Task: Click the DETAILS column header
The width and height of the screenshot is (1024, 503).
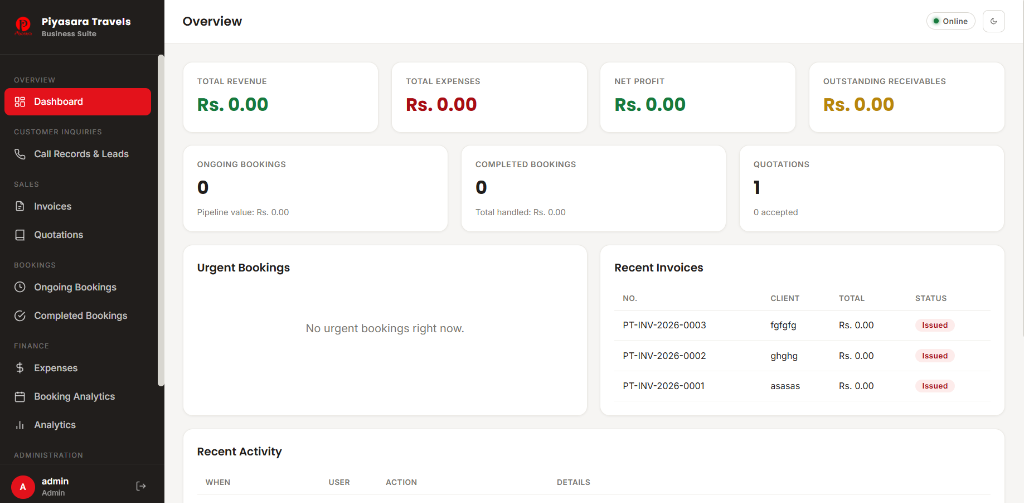Action: click(x=573, y=483)
